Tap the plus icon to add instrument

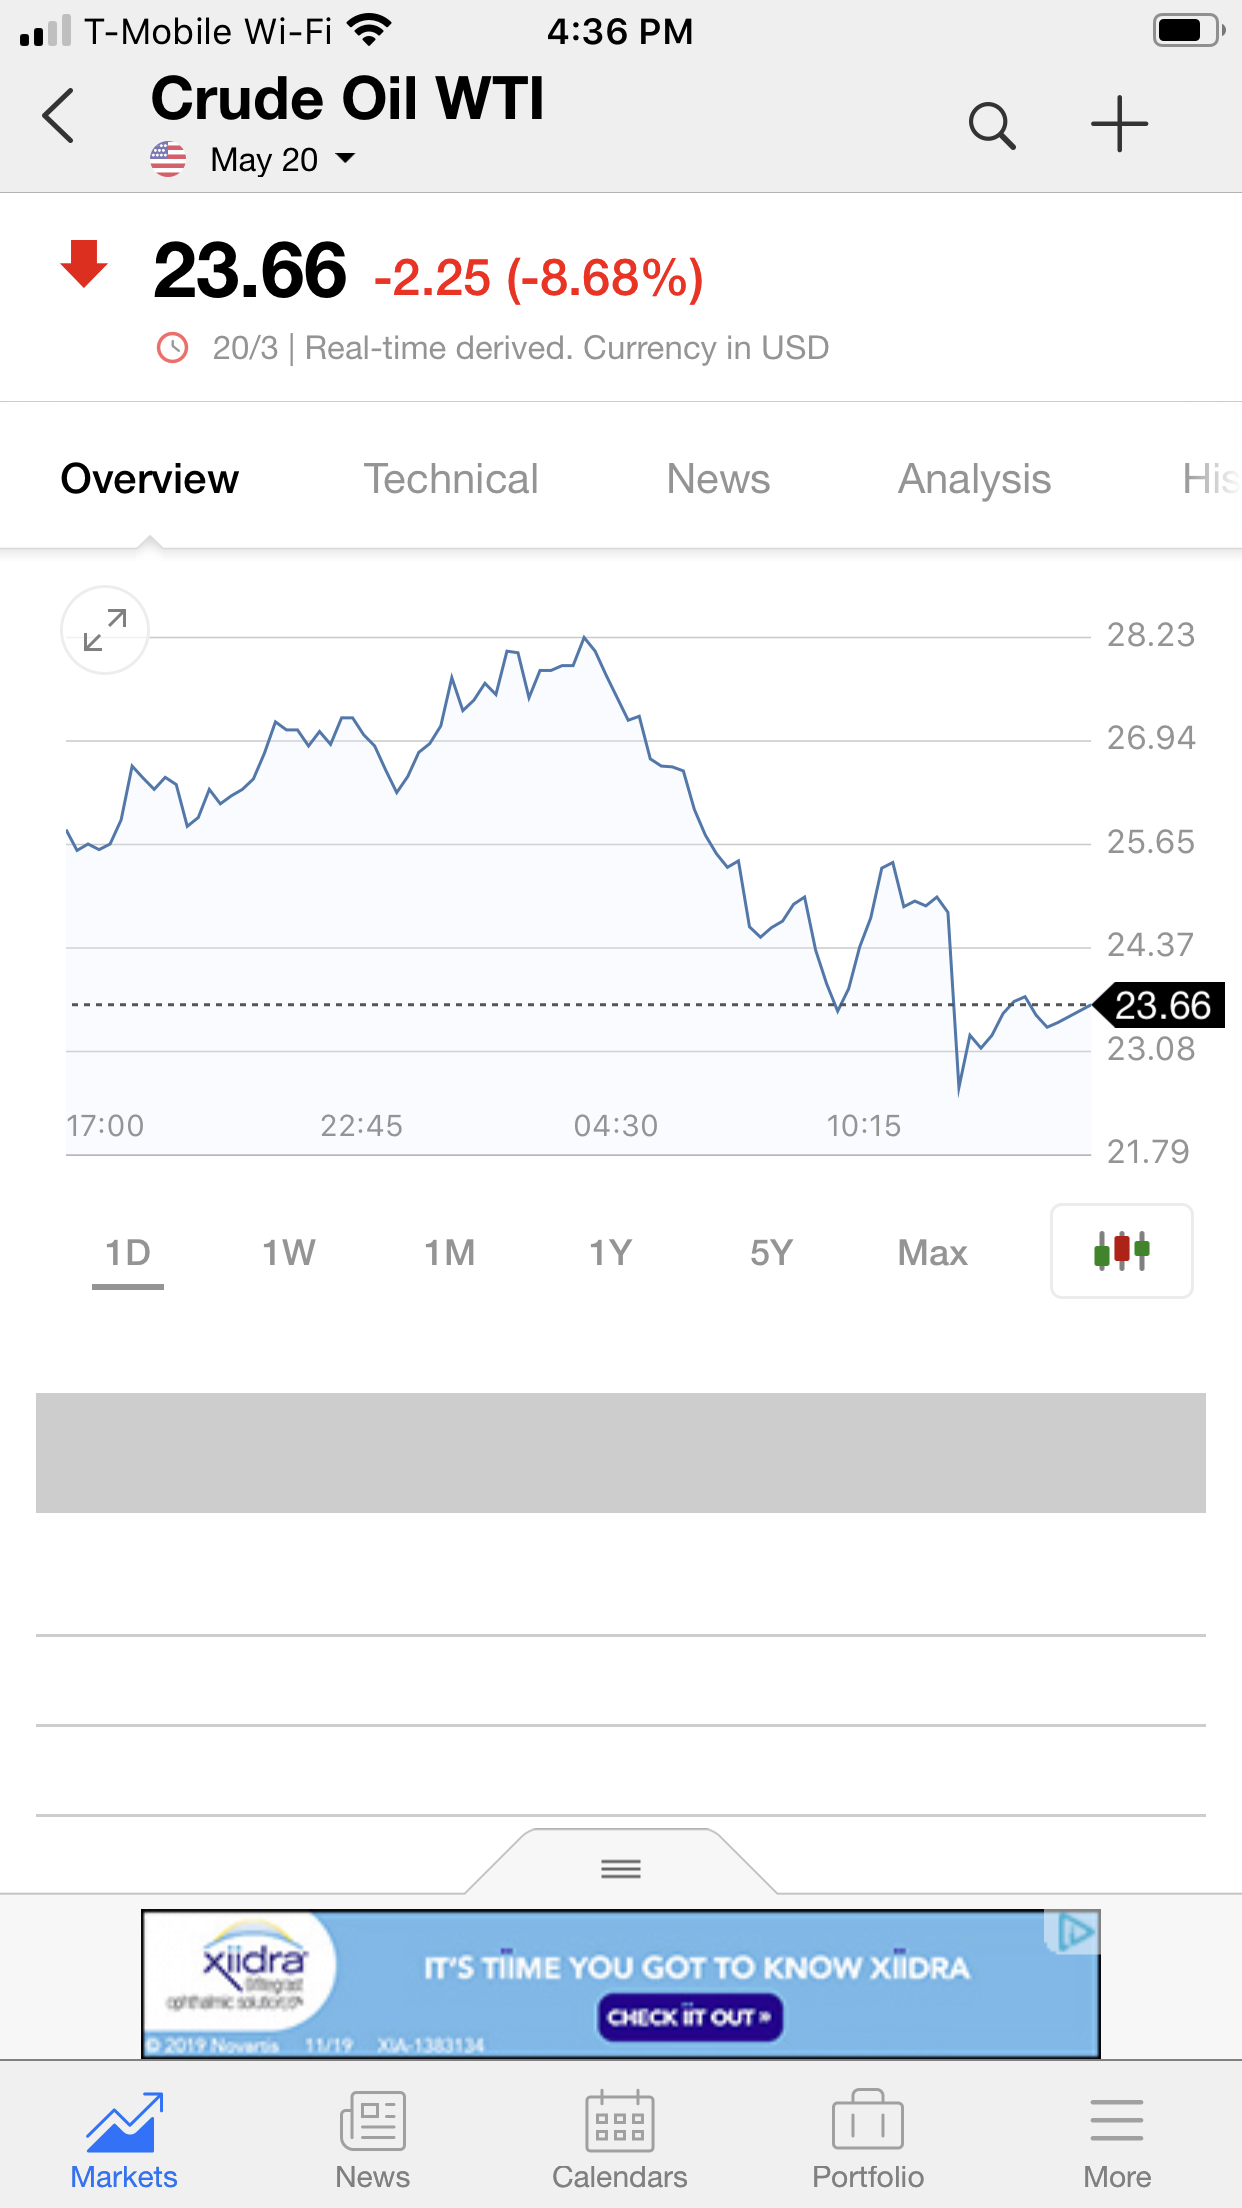pyautogui.click(x=1119, y=125)
